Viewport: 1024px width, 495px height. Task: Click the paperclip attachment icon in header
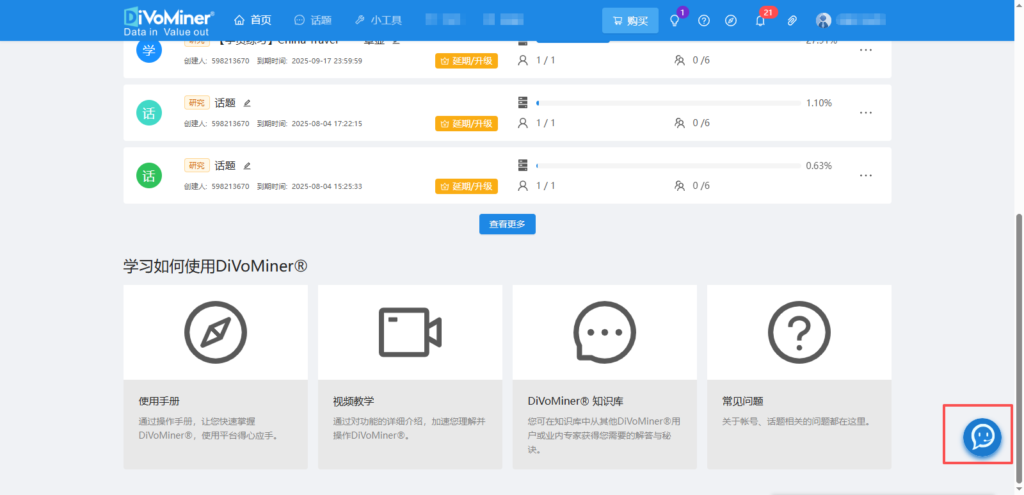click(792, 20)
